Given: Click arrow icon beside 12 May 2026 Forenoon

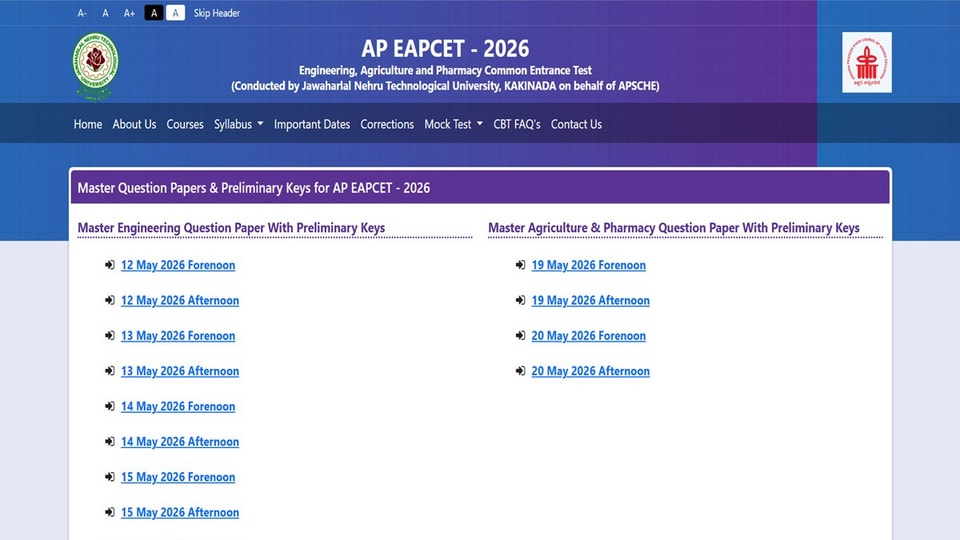Looking at the screenshot, I should [x=110, y=265].
